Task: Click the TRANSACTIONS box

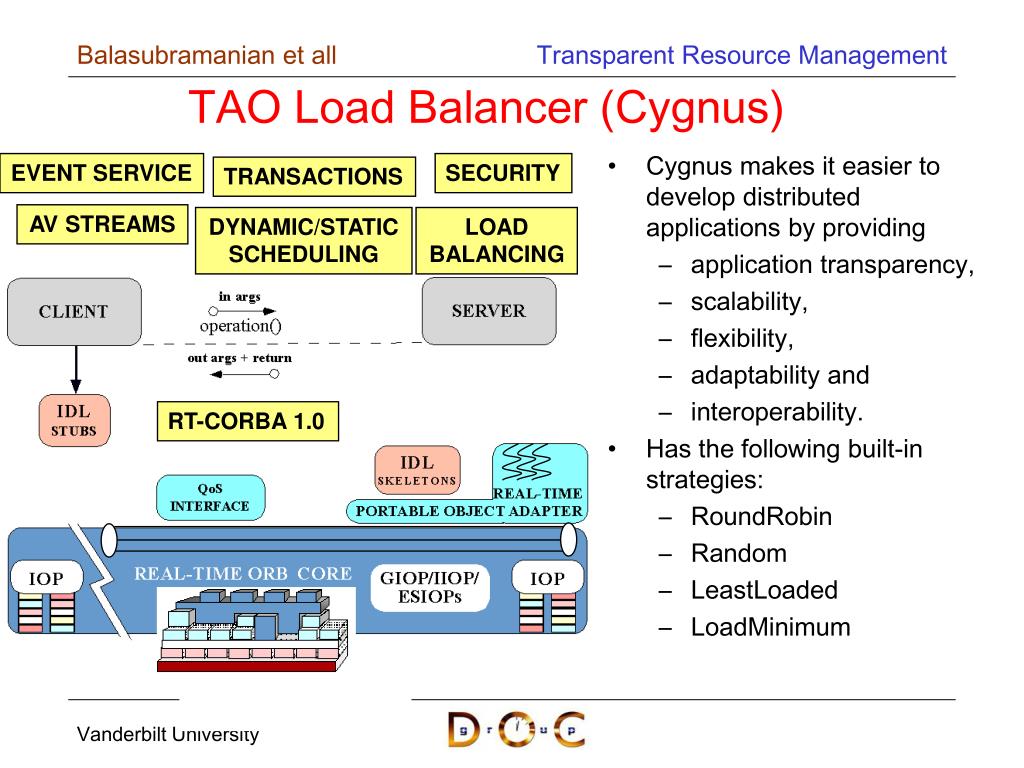Action: [x=314, y=176]
